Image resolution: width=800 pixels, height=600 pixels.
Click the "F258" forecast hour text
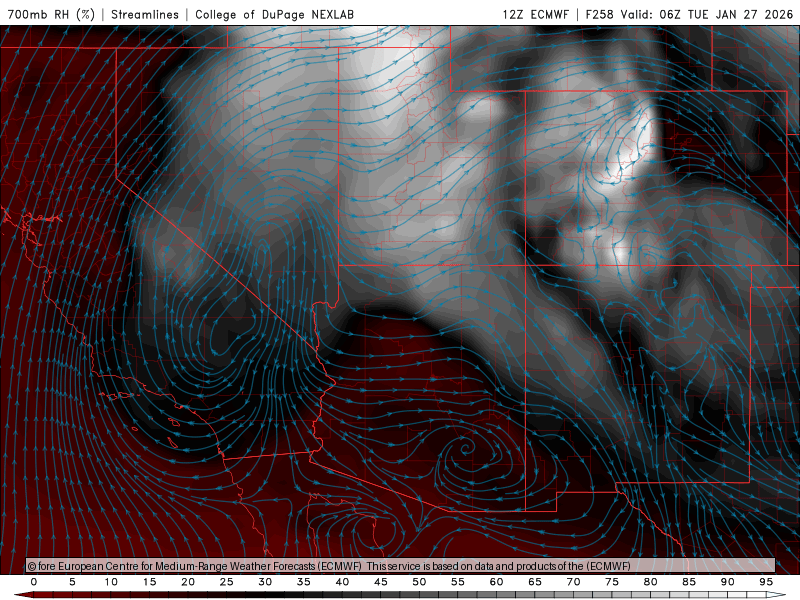point(599,14)
